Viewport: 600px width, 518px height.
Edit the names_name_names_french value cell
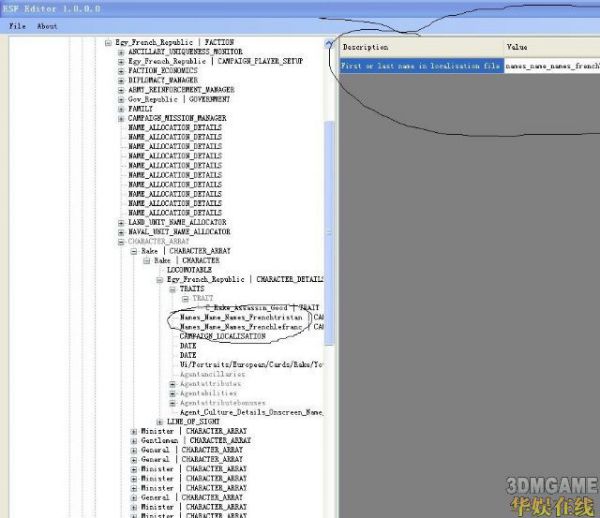pyautogui.click(x=551, y=65)
